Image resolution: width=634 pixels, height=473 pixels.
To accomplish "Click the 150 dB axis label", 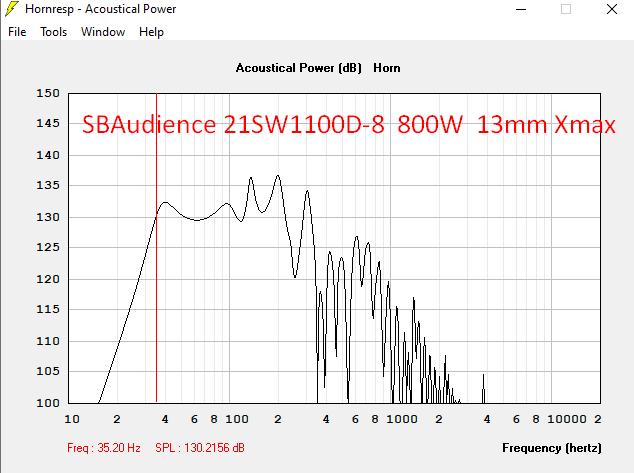I will pos(48,93).
